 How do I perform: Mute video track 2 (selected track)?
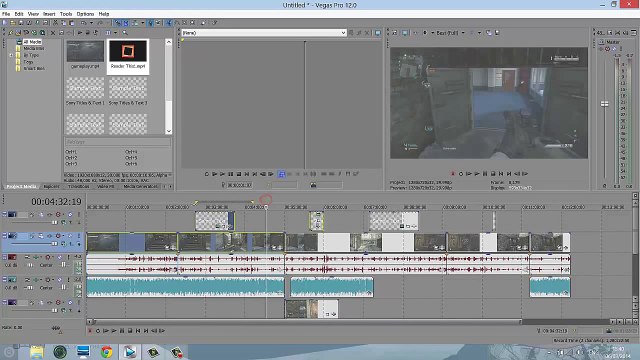coord(70,236)
